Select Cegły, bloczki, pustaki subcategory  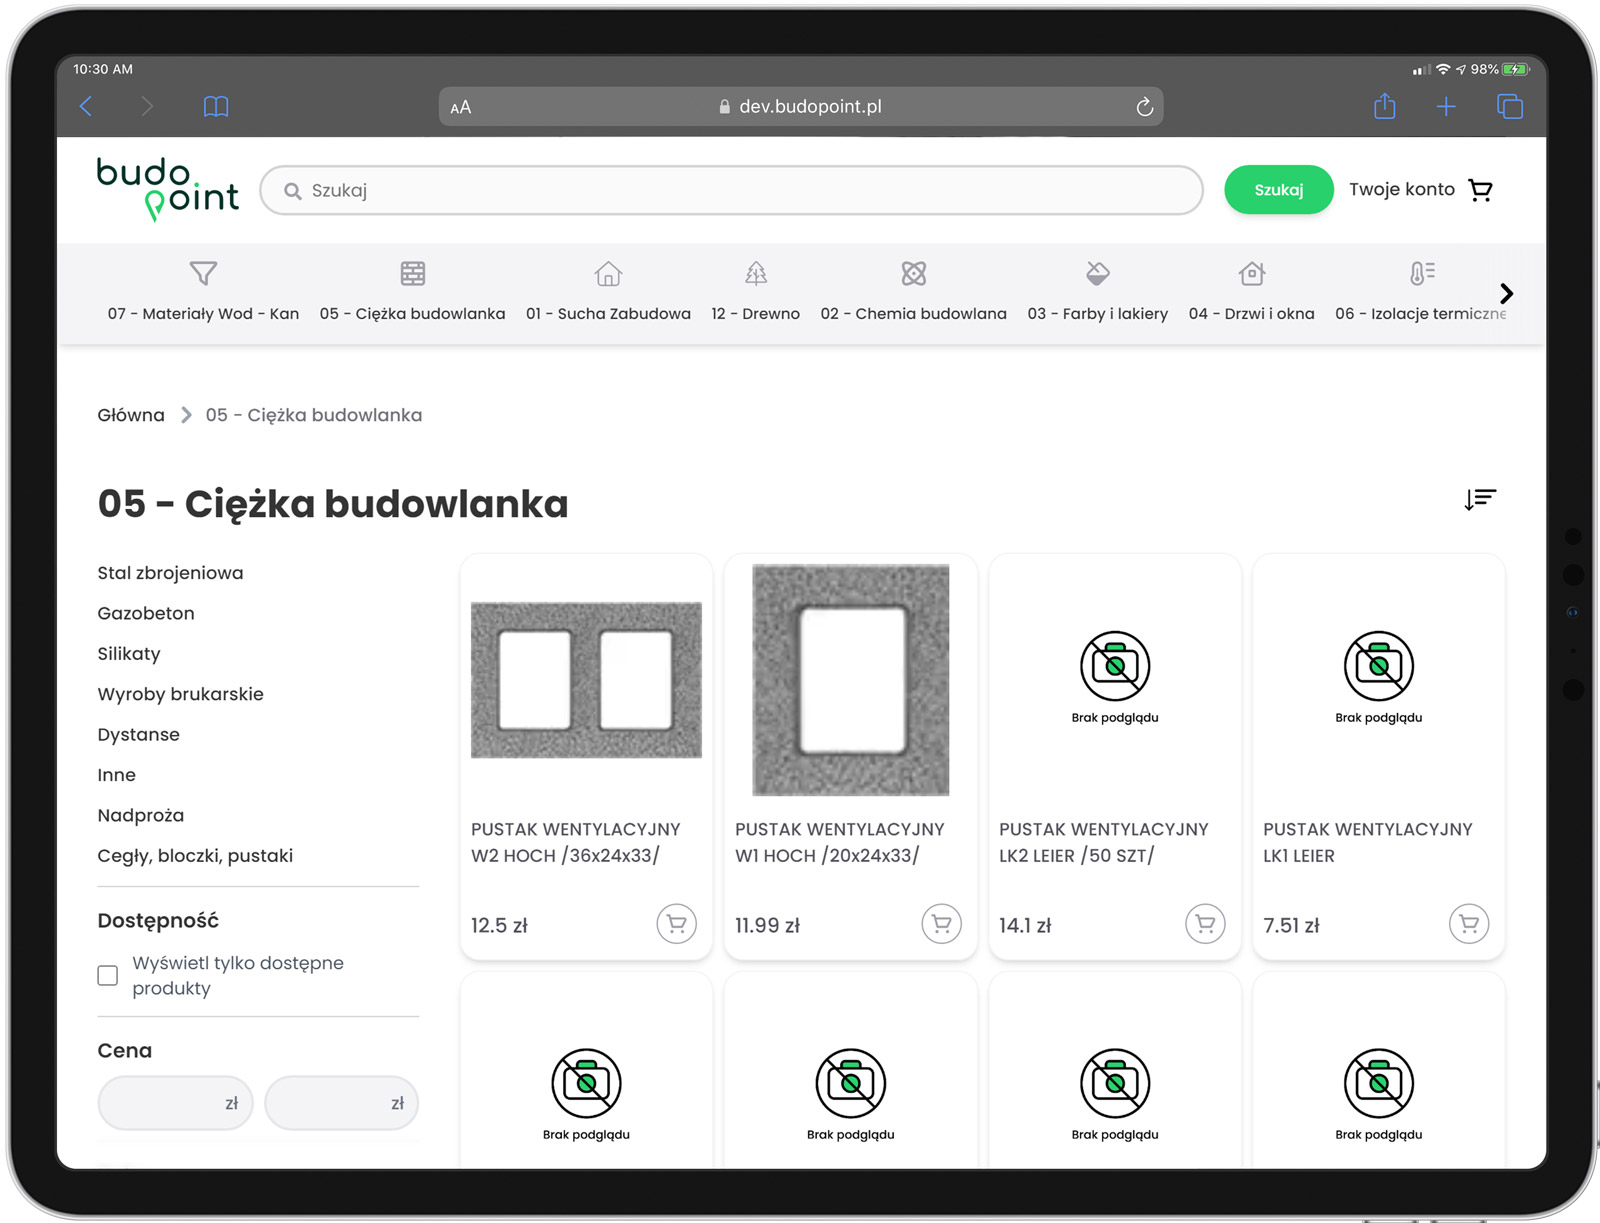(195, 856)
